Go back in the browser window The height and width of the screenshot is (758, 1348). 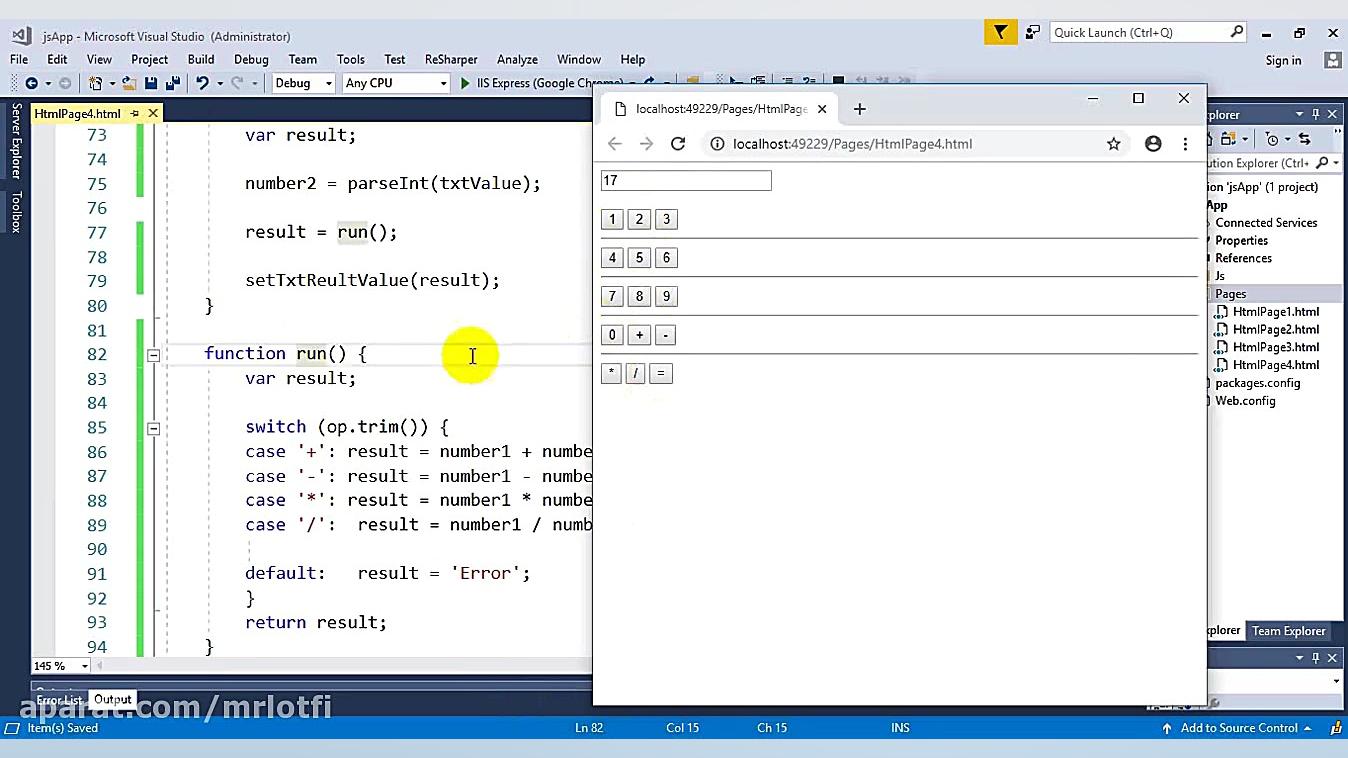615,144
